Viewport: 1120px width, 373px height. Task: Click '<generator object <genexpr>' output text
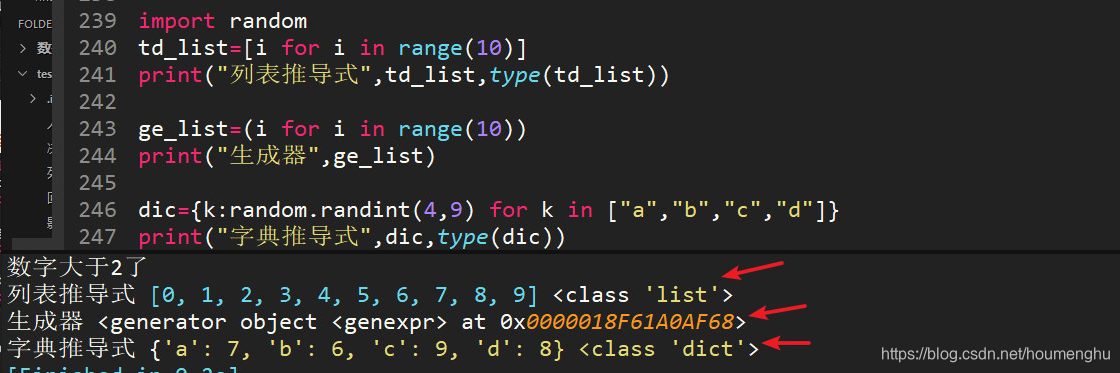[273, 322]
